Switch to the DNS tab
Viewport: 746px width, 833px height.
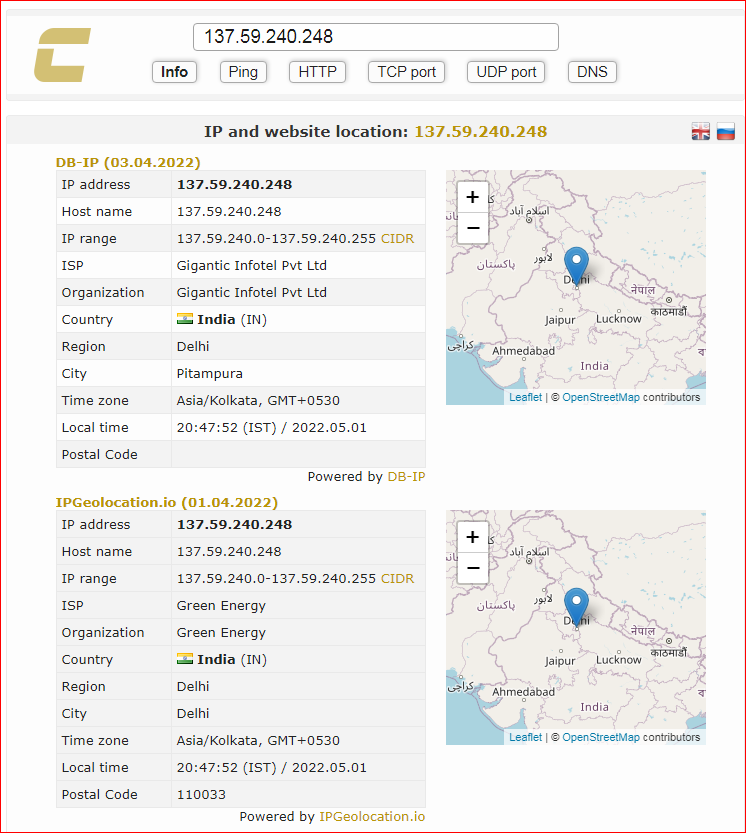coord(592,72)
